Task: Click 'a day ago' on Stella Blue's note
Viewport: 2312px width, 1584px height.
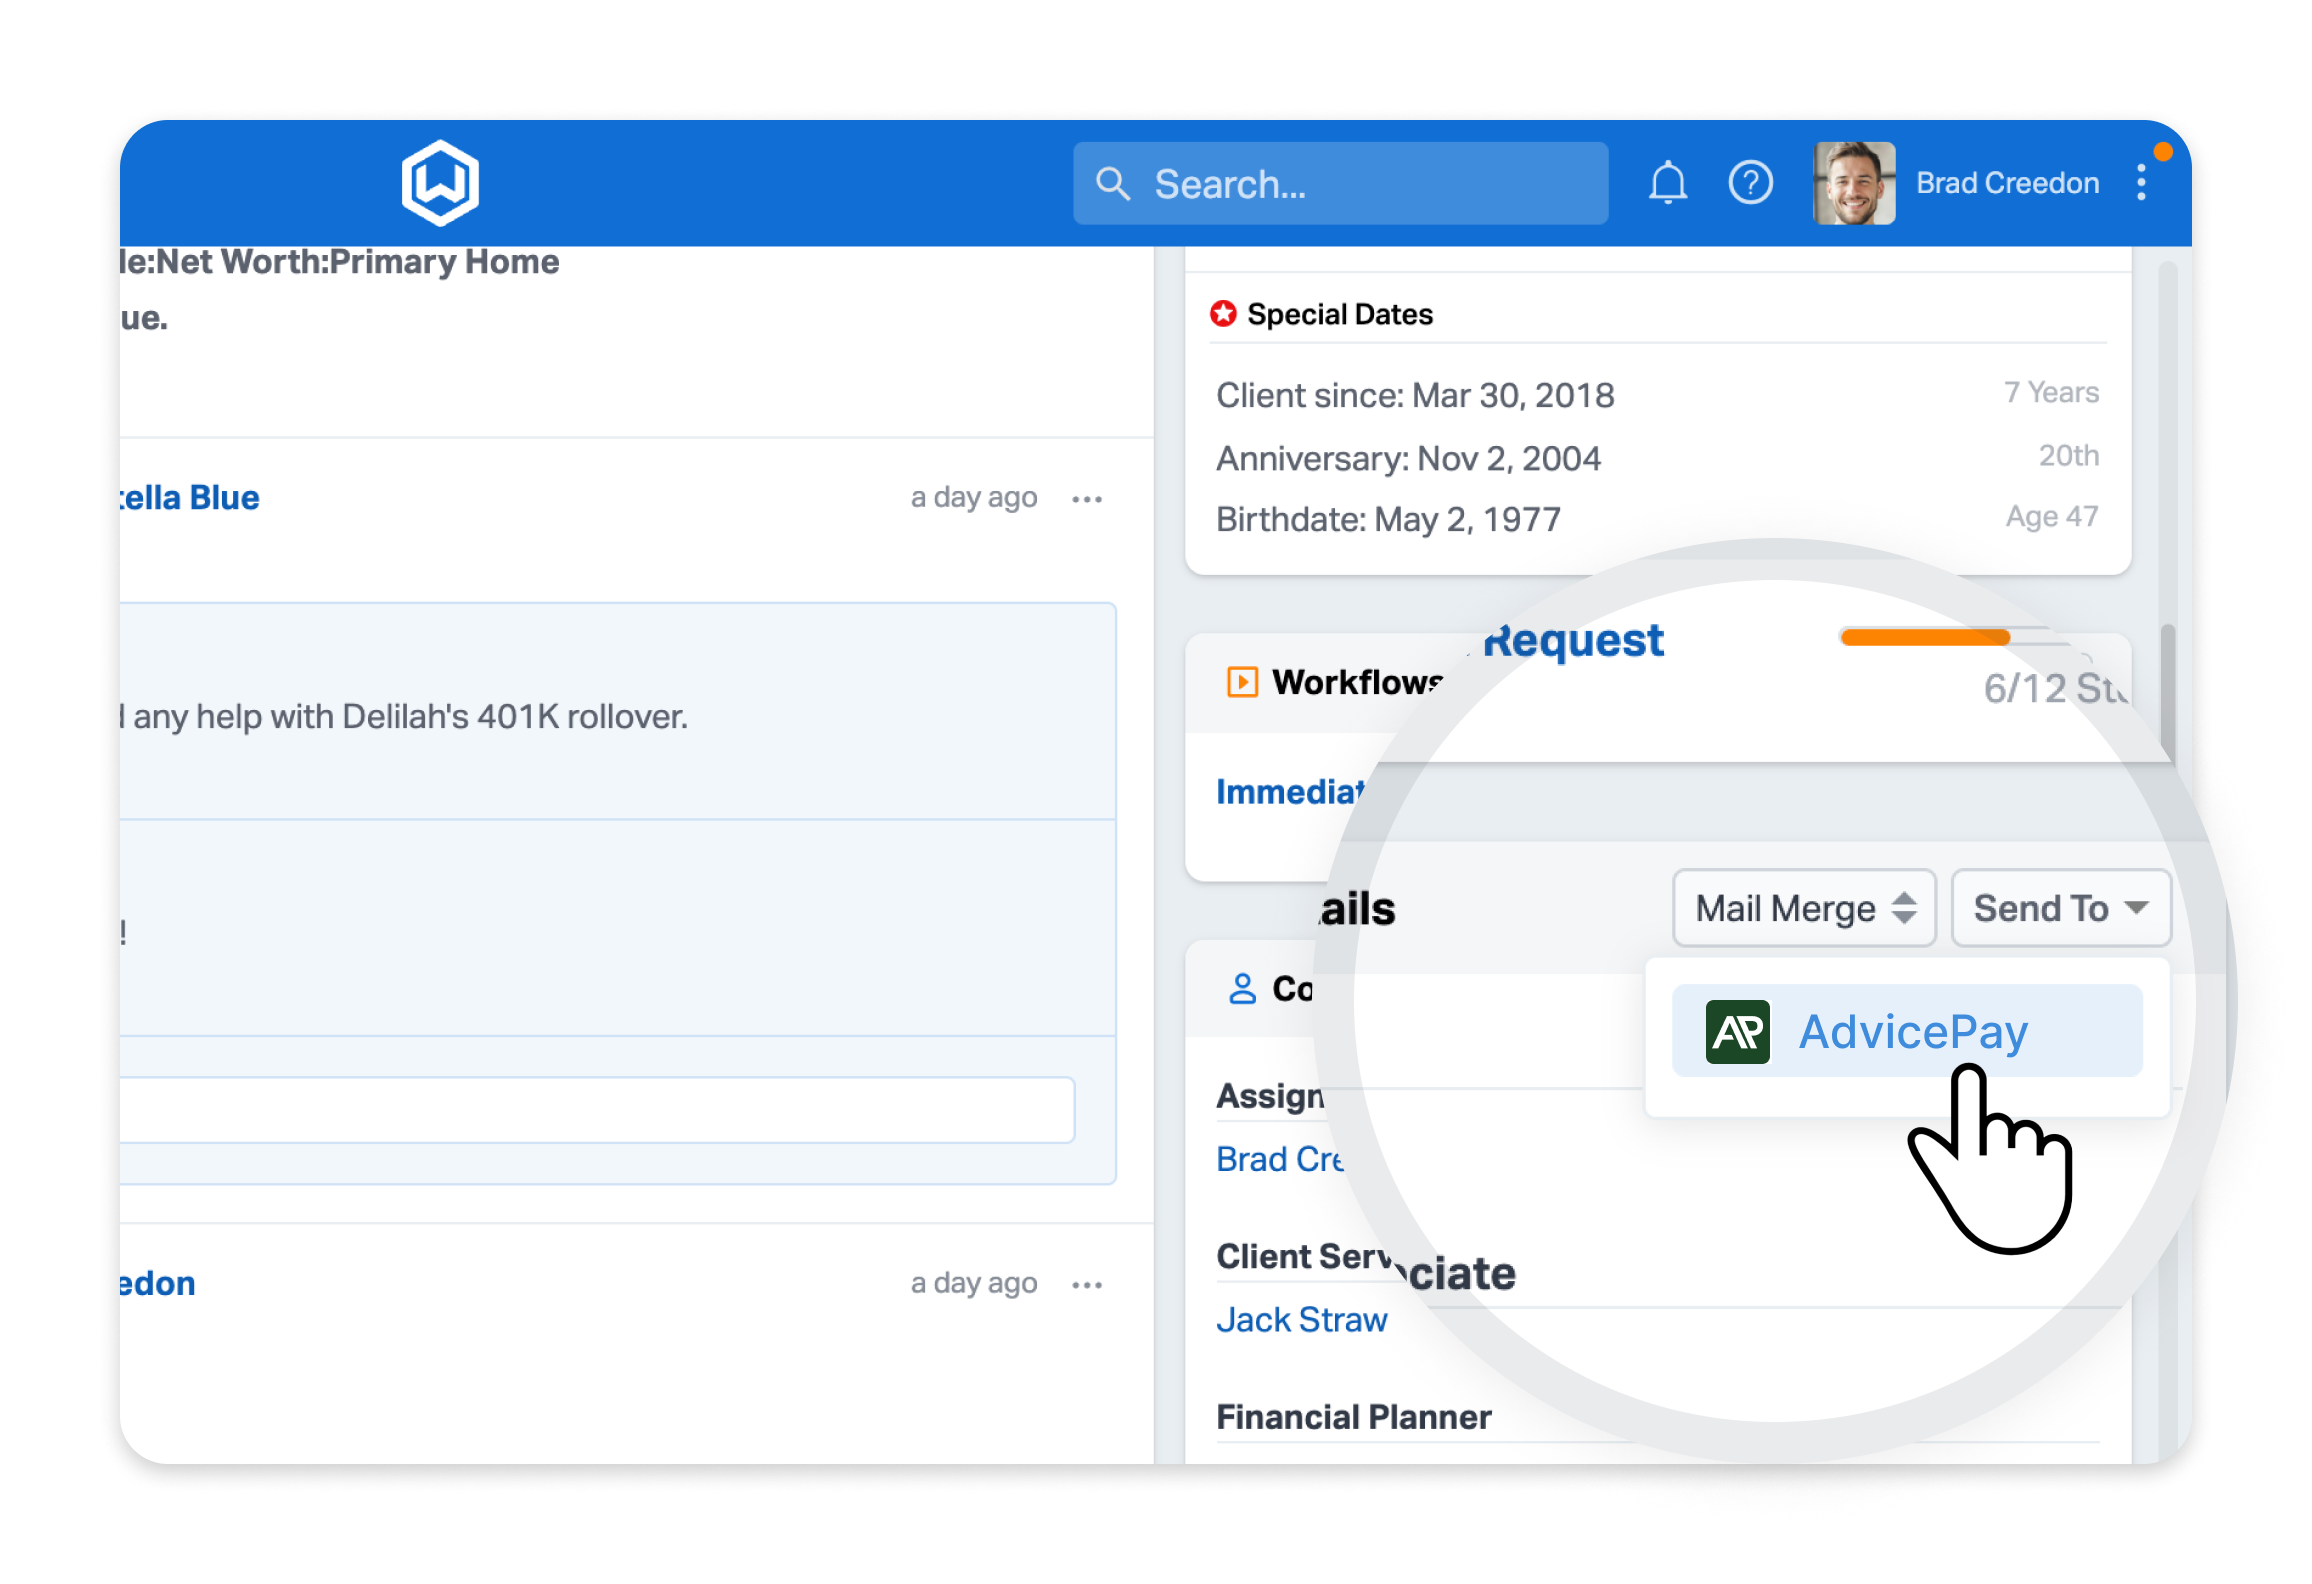Action: click(974, 498)
